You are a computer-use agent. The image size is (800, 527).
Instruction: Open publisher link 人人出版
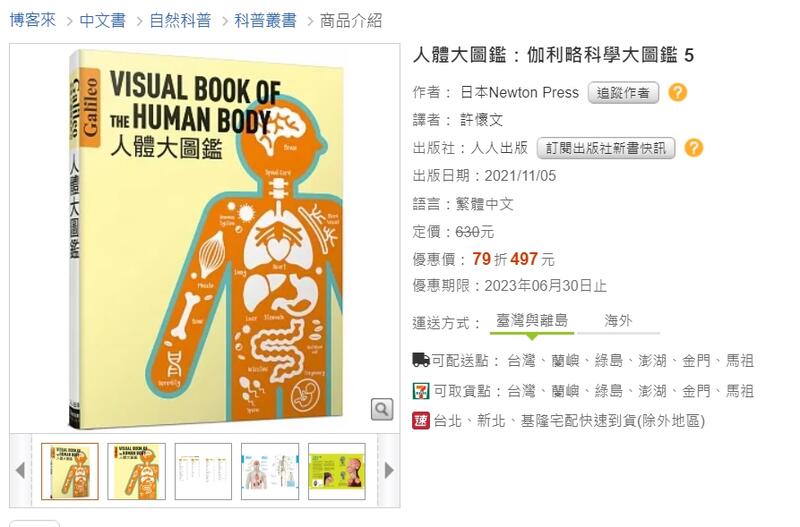[x=499, y=148]
